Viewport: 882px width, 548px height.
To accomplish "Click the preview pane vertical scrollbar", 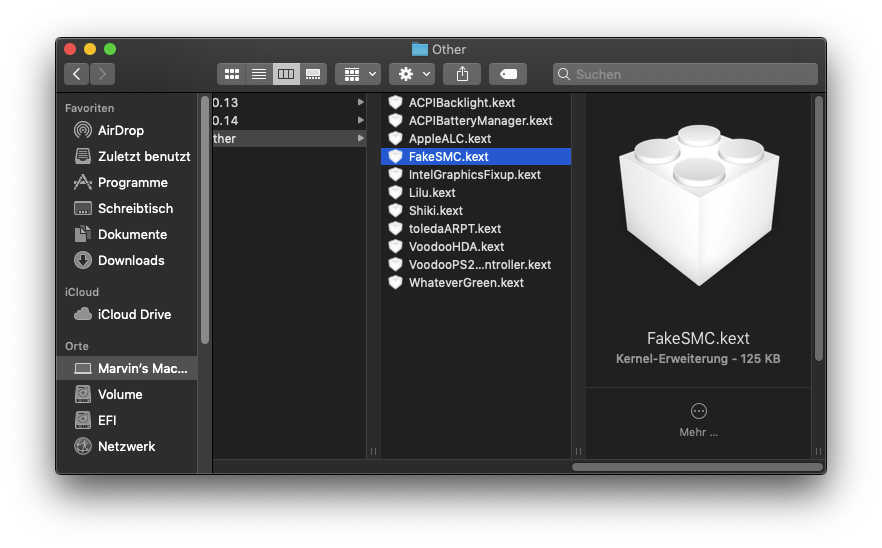I will click(819, 228).
